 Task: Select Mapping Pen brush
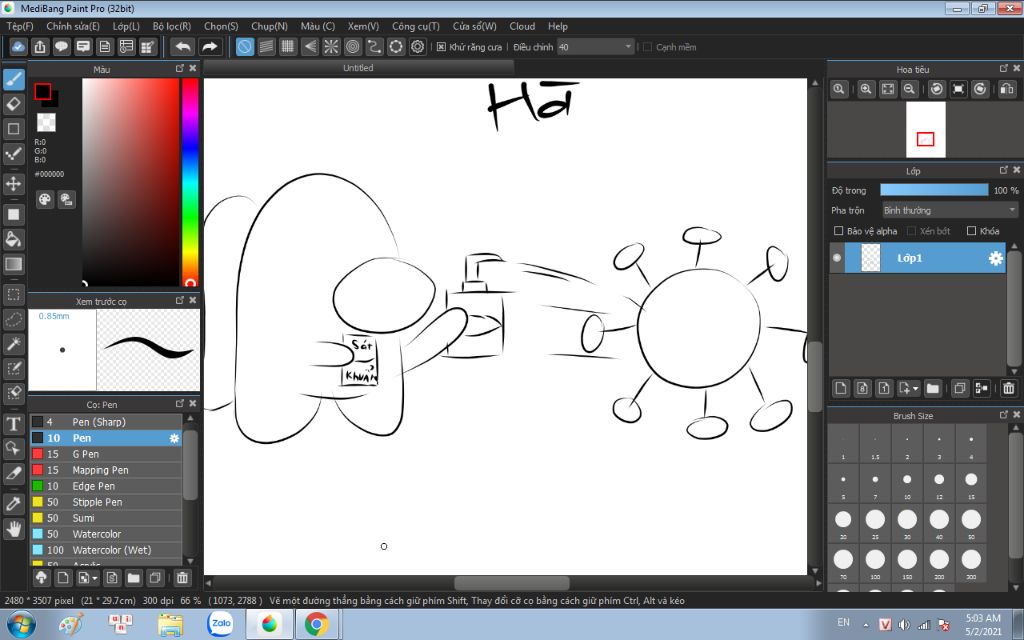click(106, 470)
